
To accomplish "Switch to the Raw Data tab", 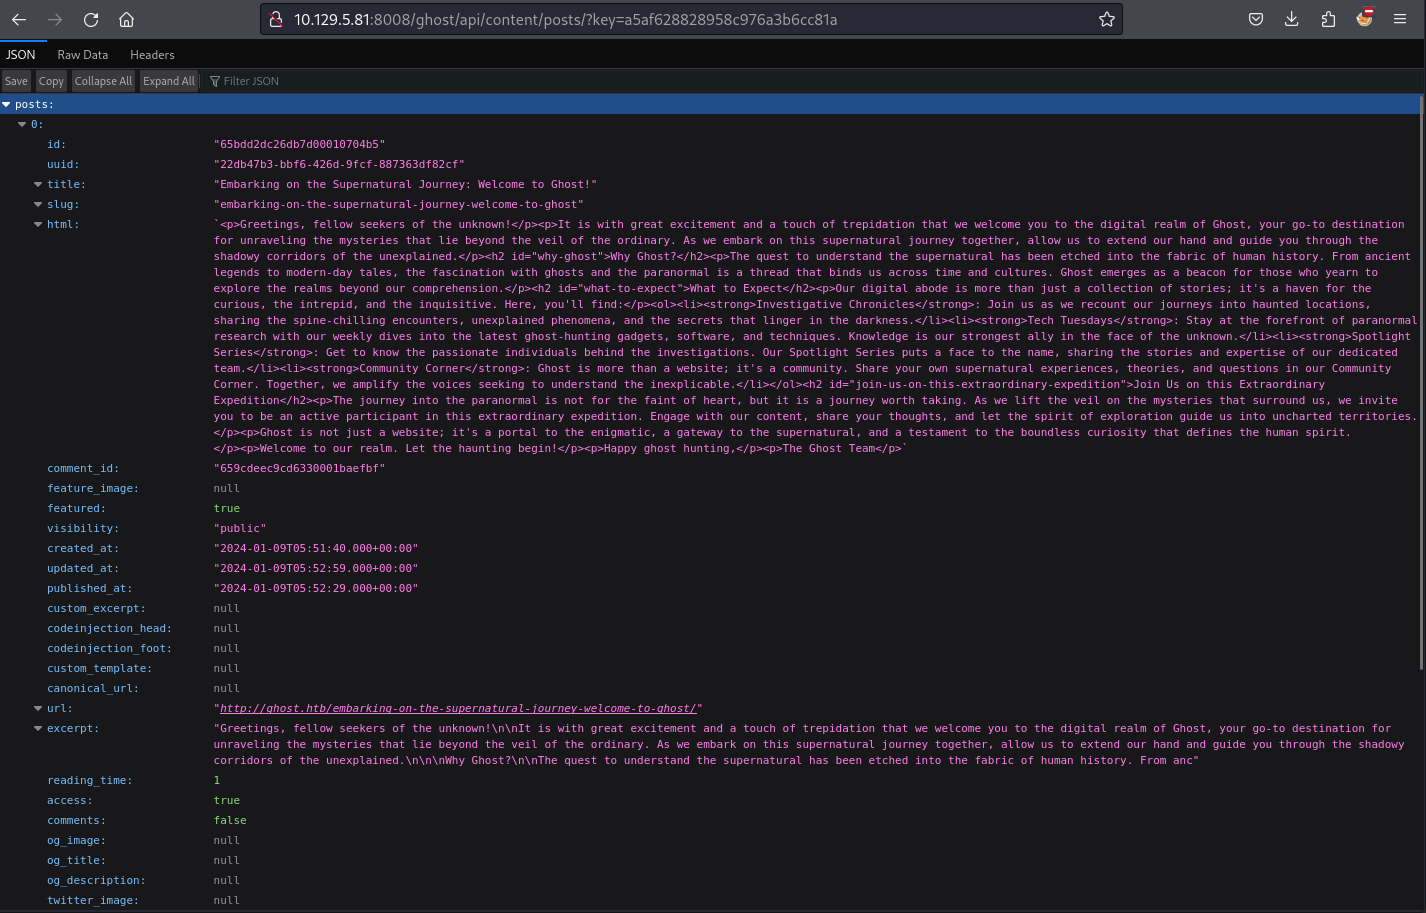I will tap(83, 54).
